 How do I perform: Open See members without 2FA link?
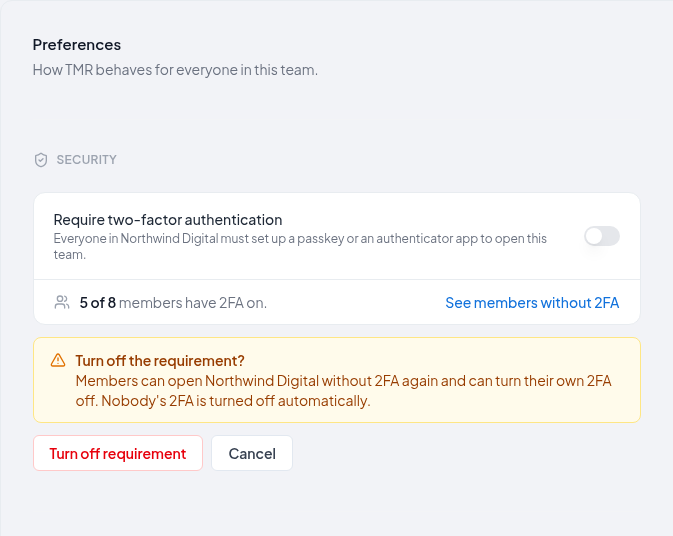coord(532,303)
